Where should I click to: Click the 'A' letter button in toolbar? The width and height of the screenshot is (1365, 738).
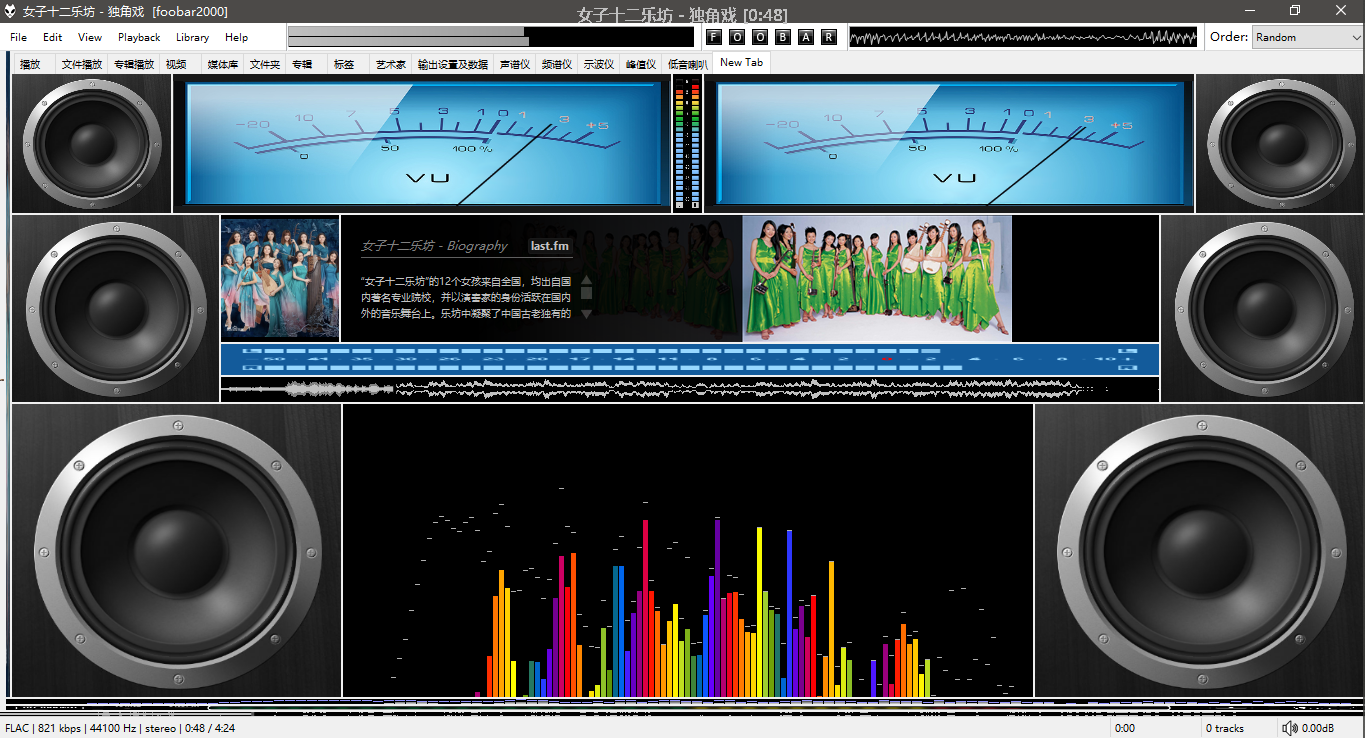pyautogui.click(x=806, y=37)
